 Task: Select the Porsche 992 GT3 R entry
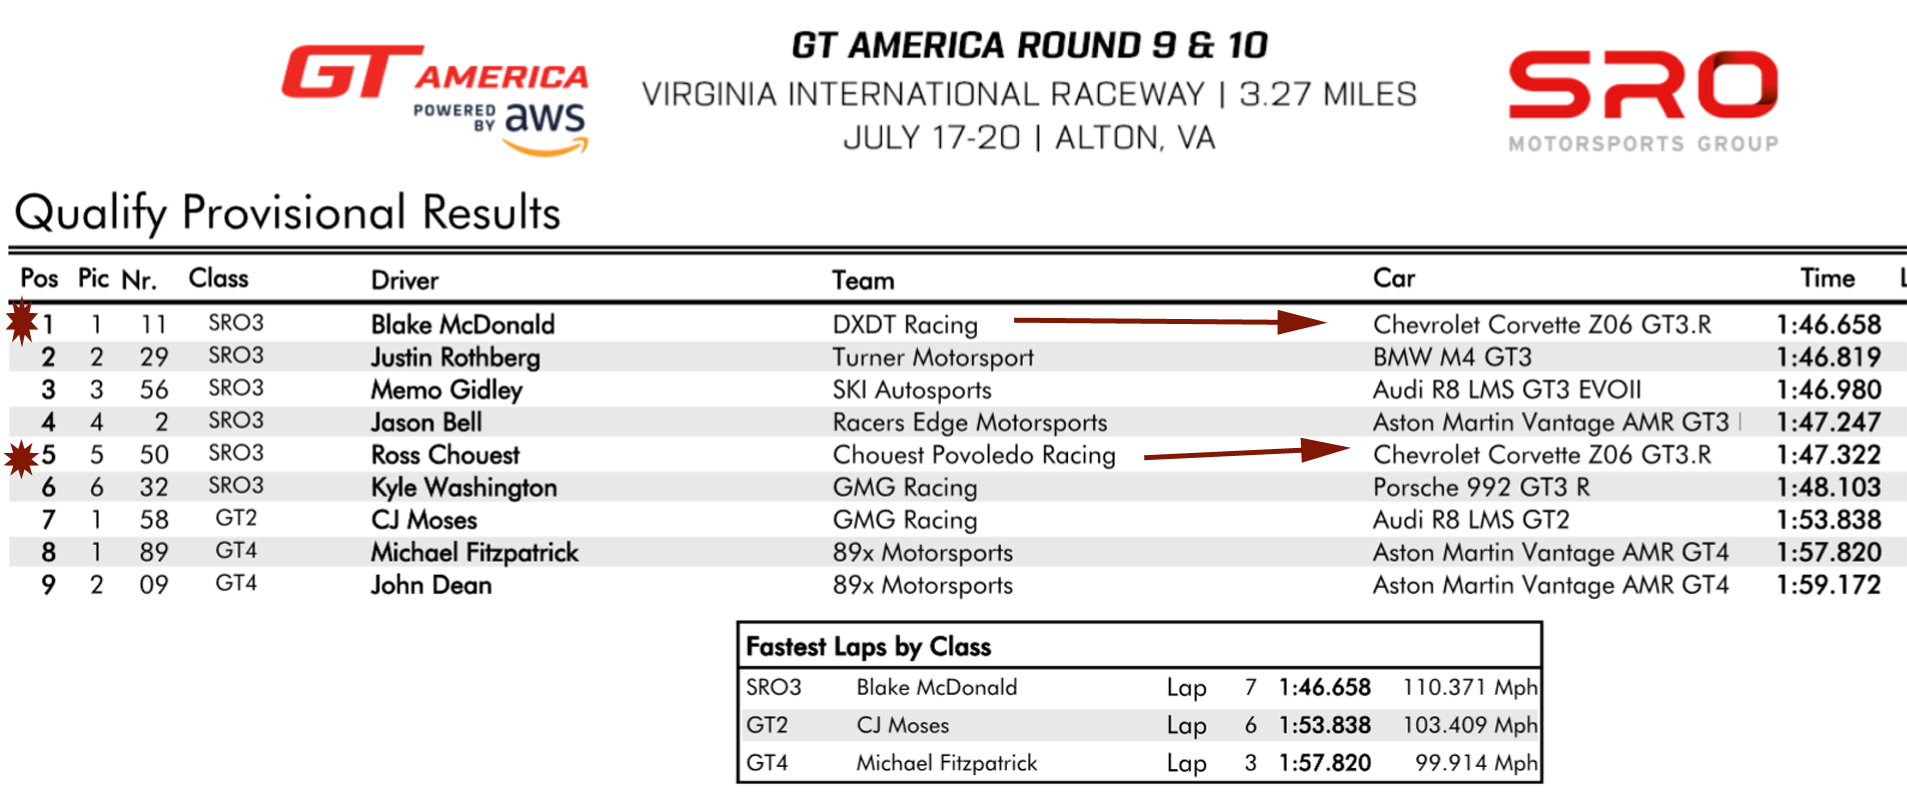(x=1480, y=487)
